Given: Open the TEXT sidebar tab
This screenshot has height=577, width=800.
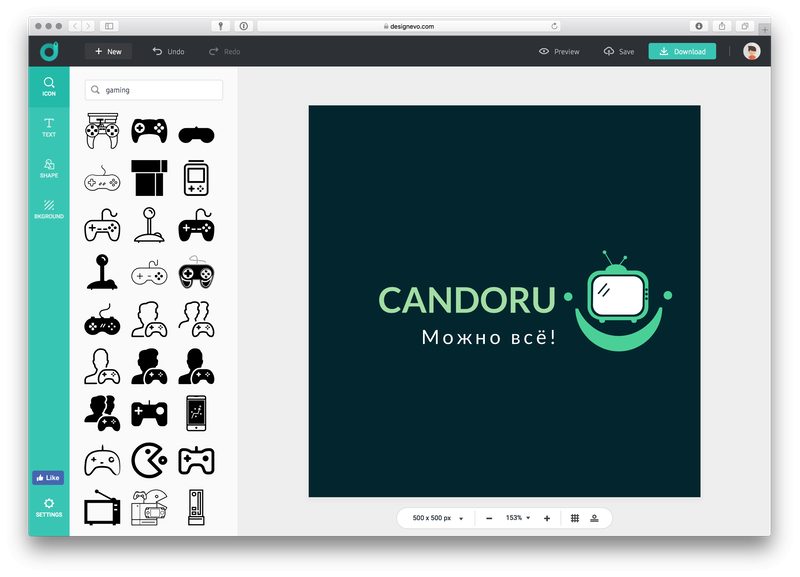Looking at the screenshot, I should (49, 128).
